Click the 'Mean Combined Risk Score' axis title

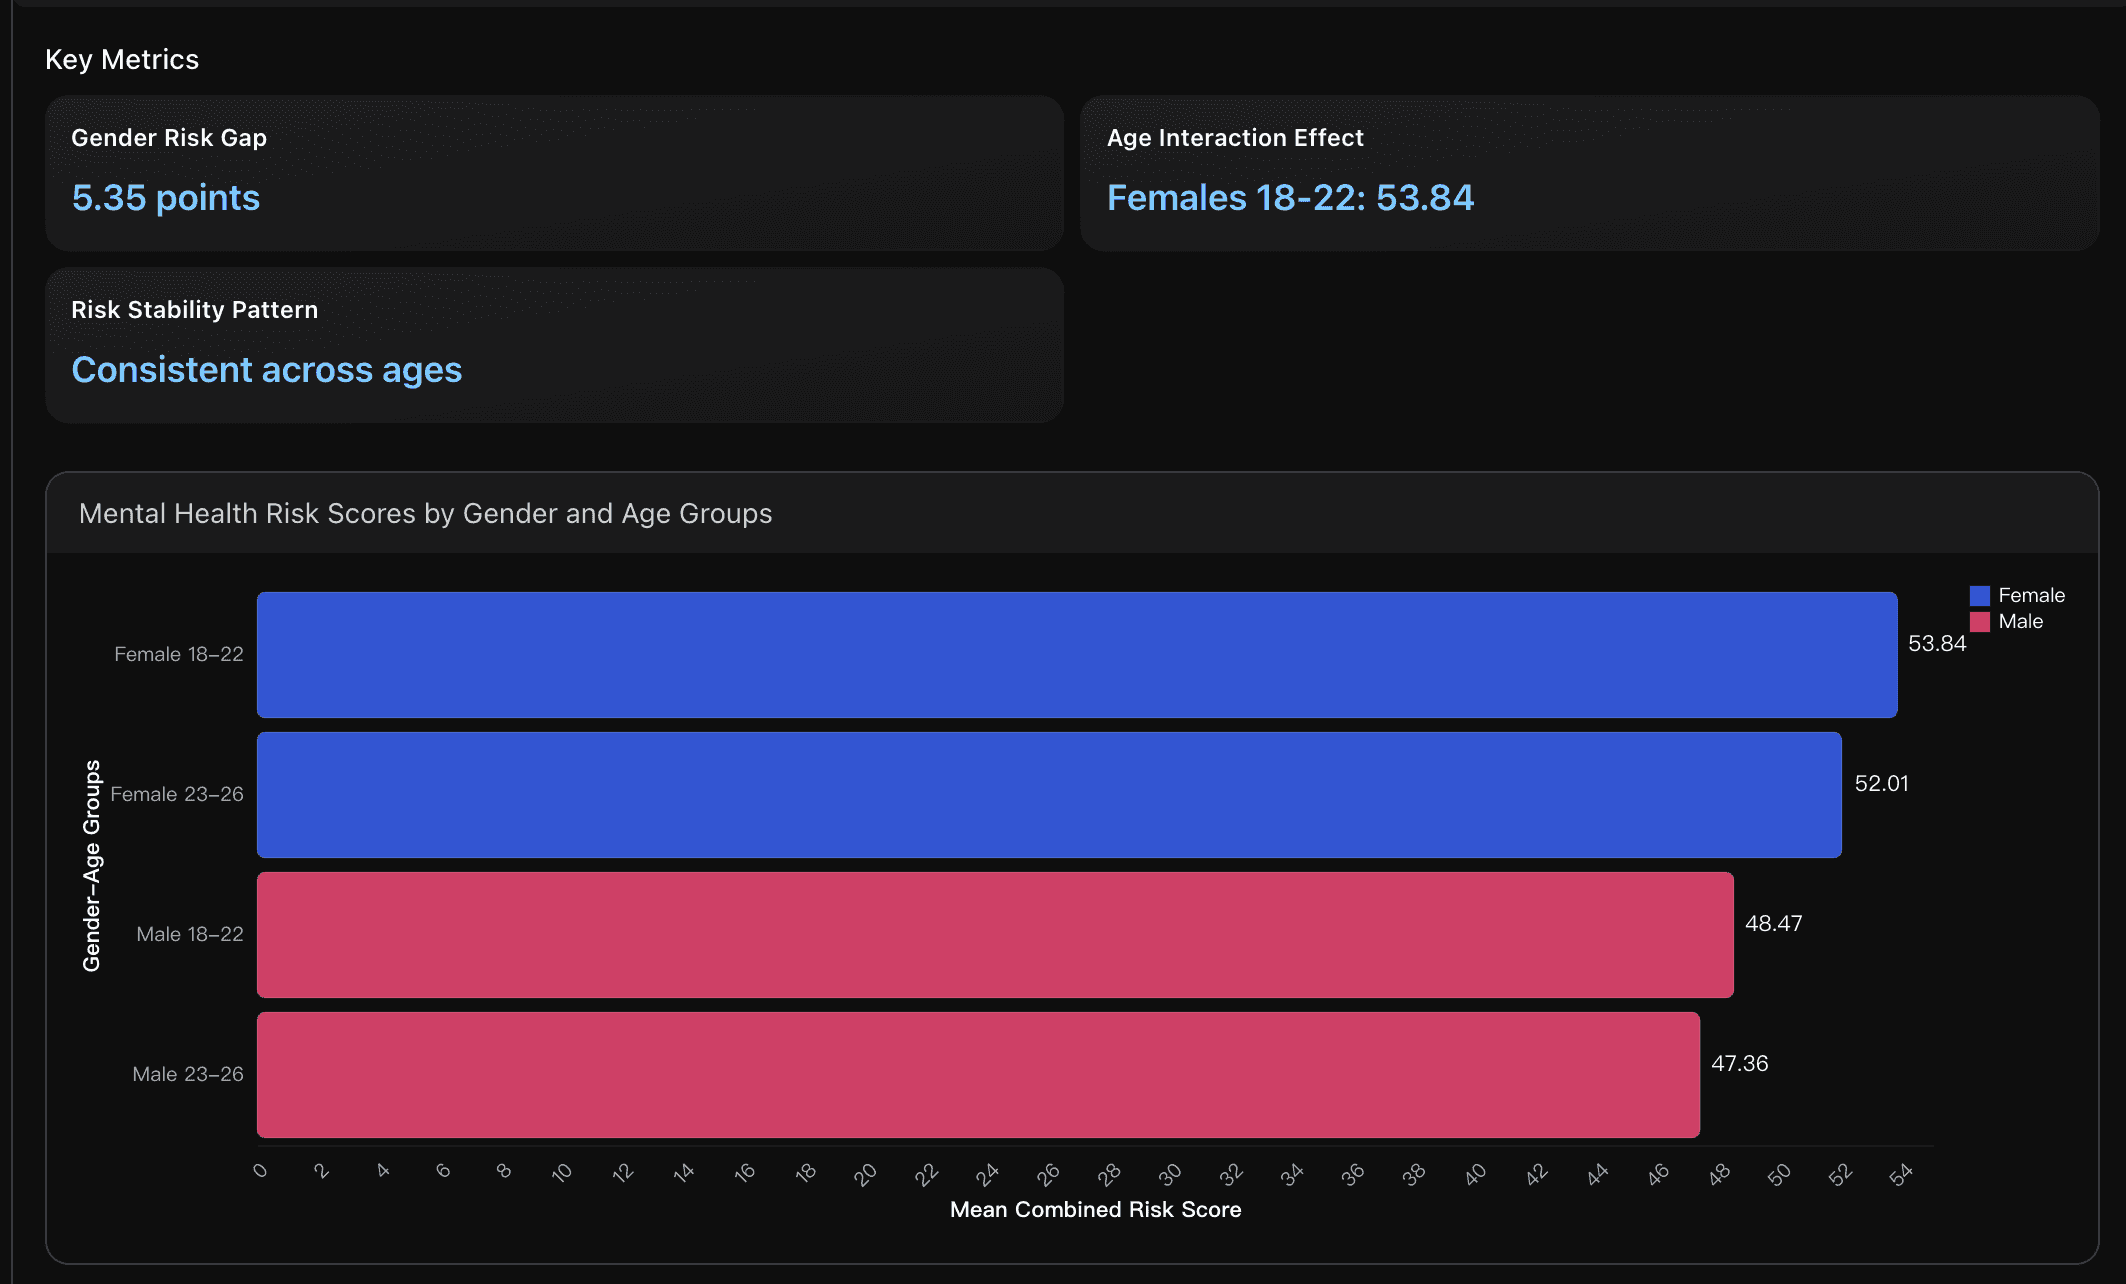point(1095,1209)
